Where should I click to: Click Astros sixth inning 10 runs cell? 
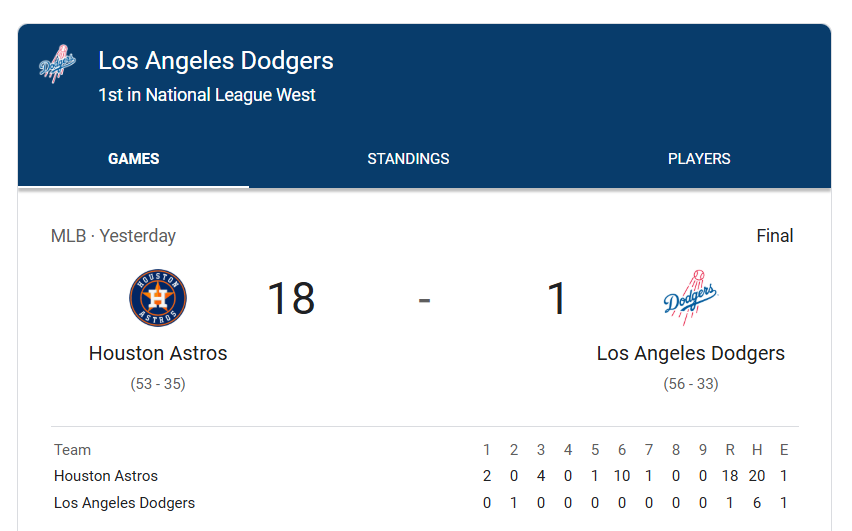(622, 476)
